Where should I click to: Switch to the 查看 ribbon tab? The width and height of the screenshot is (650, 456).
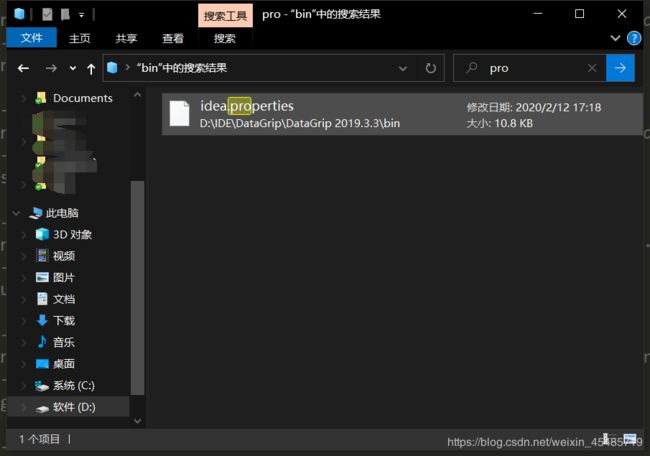[x=173, y=38]
